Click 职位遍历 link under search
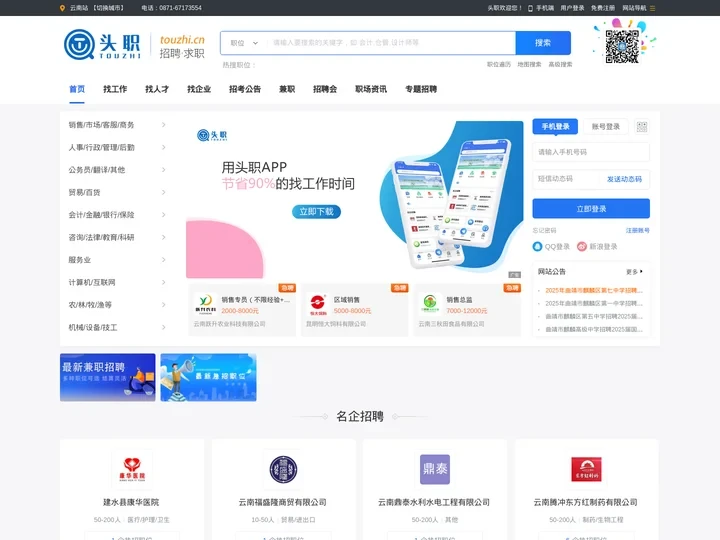The image size is (720, 540). pyautogui.click(x=499, y=65)
